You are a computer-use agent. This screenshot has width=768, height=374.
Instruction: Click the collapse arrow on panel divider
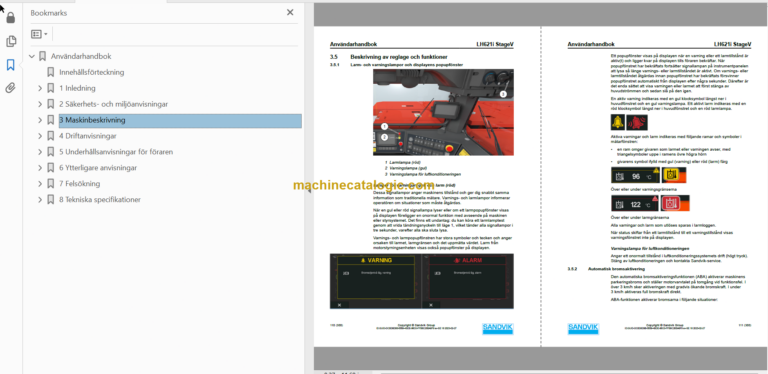[x=309, y=191]
